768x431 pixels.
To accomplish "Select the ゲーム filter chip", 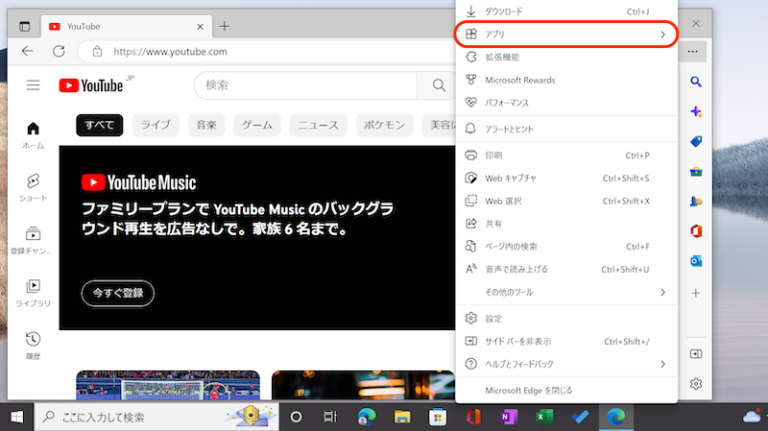I will click(x=257, y=125).
